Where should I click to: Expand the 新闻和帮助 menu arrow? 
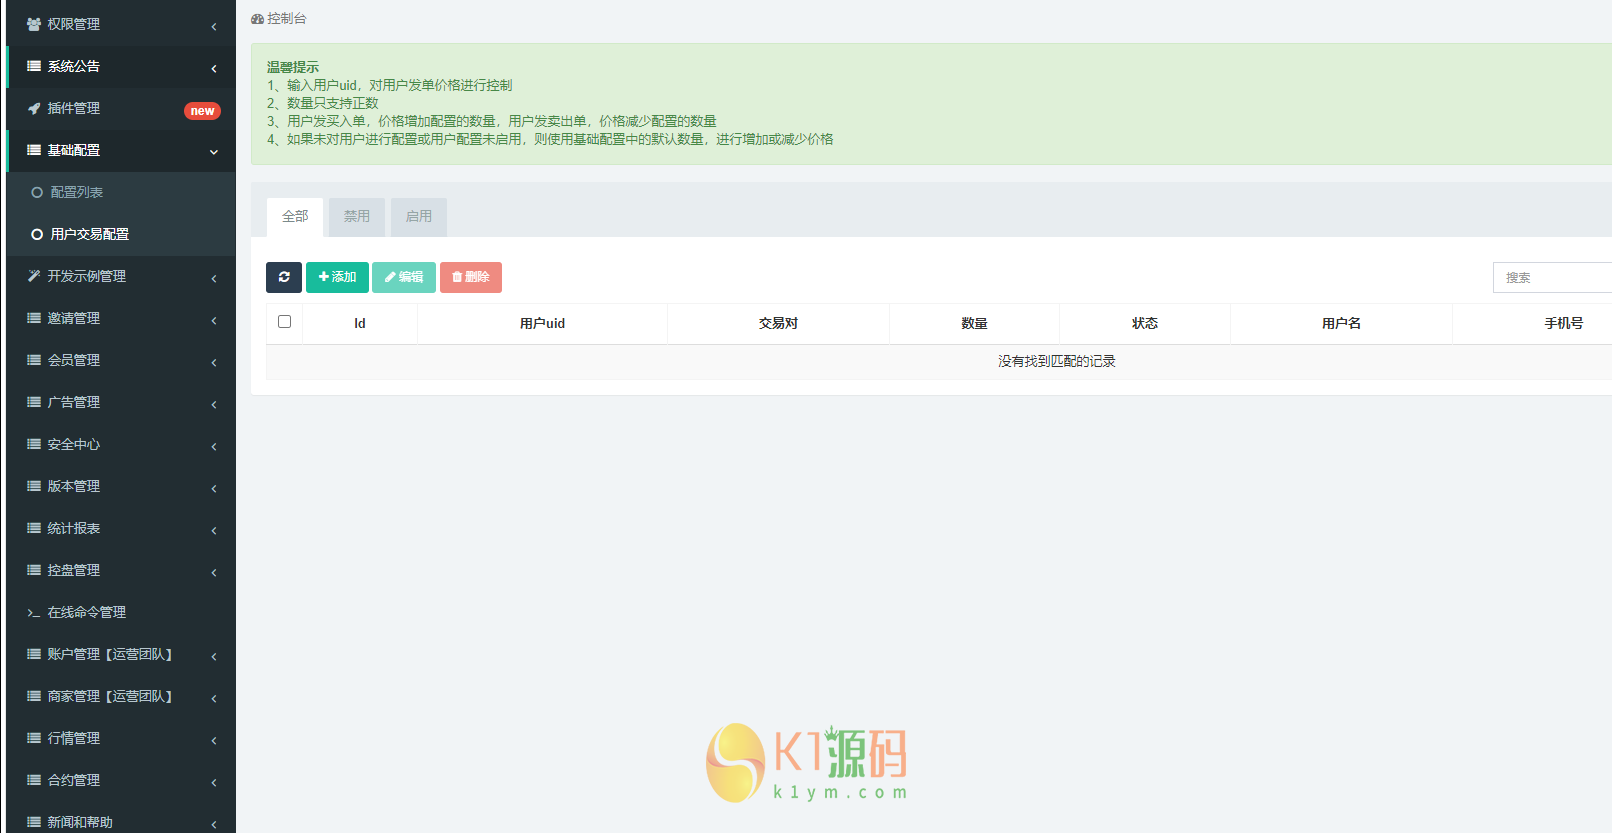click(x=214, y=824)
